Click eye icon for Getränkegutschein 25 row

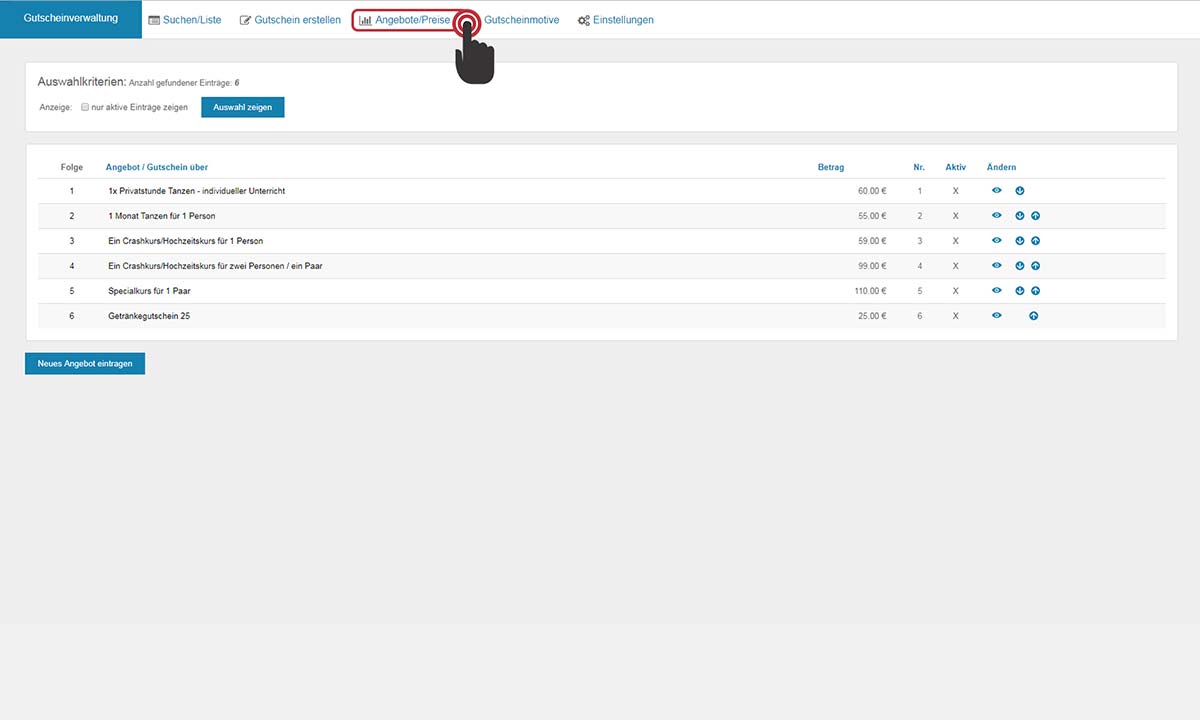(x=996, y=315)
